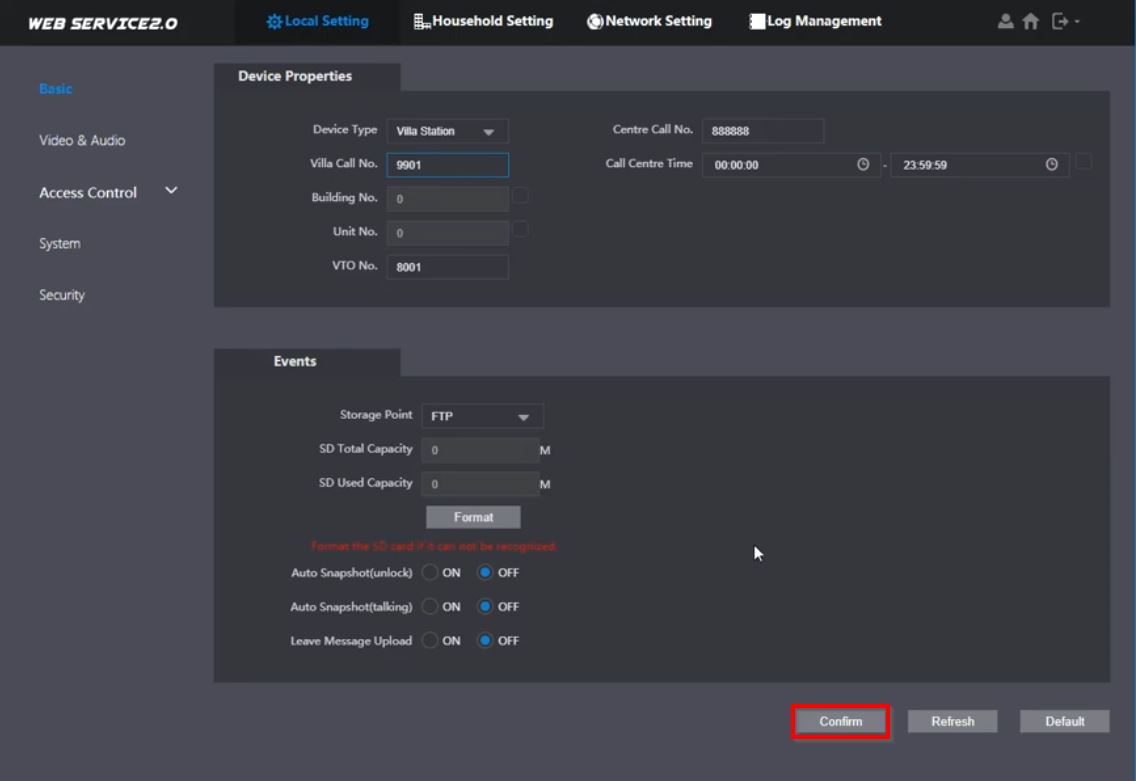
Task: Click the user account icon in header
Action: (x=1006, y=21)
